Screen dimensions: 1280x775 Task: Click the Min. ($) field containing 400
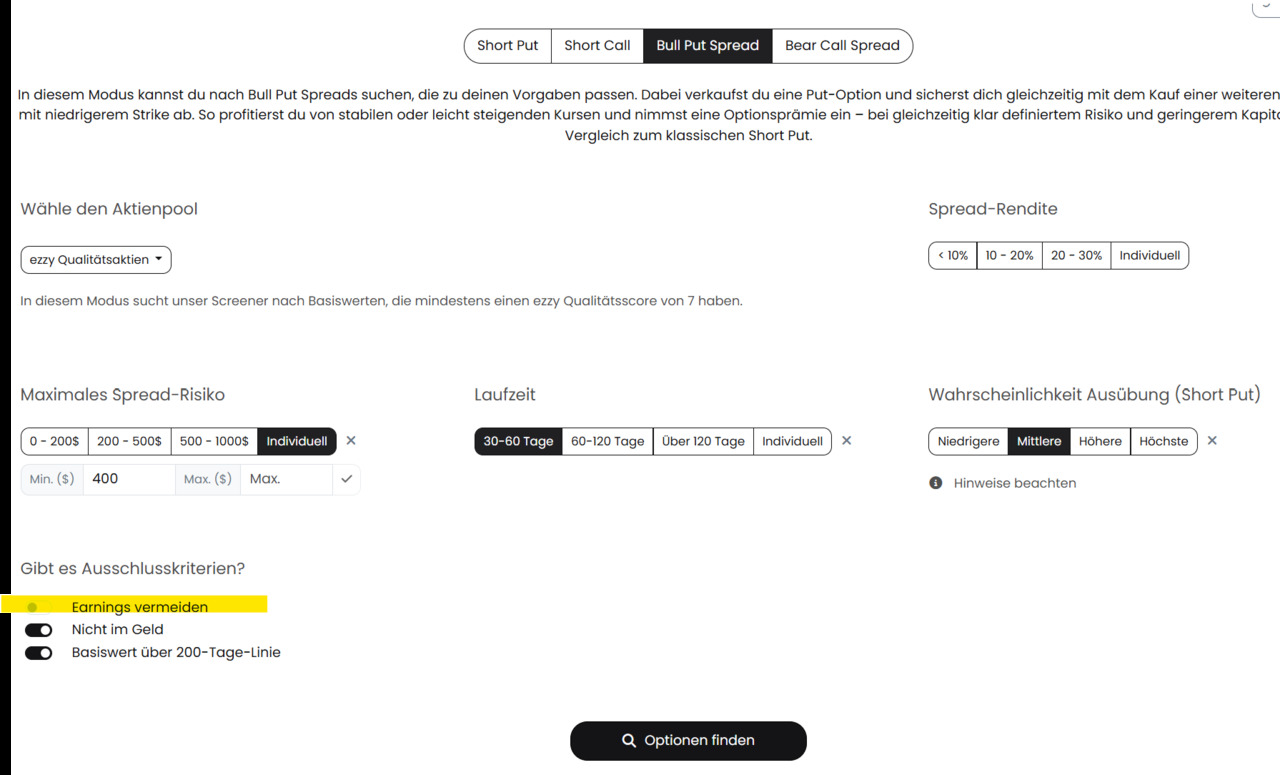pos(129,479)
